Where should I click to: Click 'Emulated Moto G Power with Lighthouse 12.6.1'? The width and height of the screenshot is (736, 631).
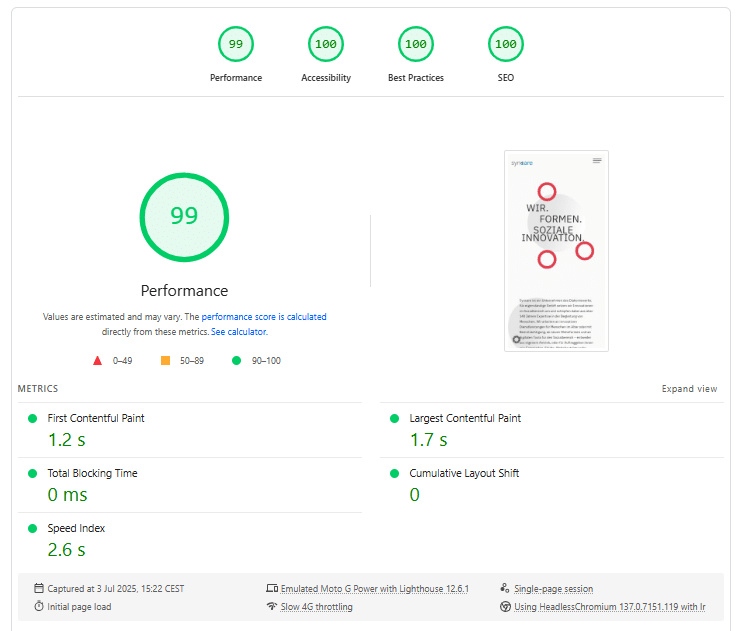click(x=375, y=589)
